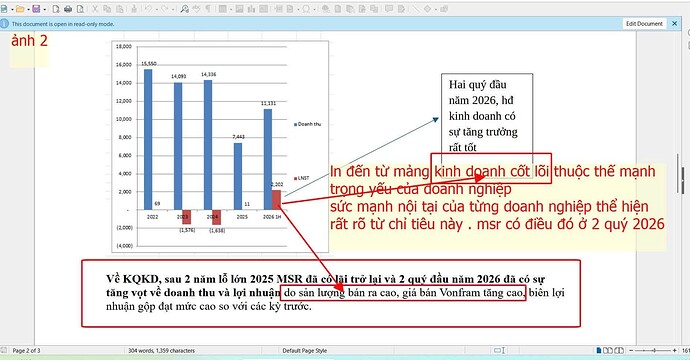Screen dimensions: 690x360
Task: Click the Print icon
Action: [x=68, y=9]
